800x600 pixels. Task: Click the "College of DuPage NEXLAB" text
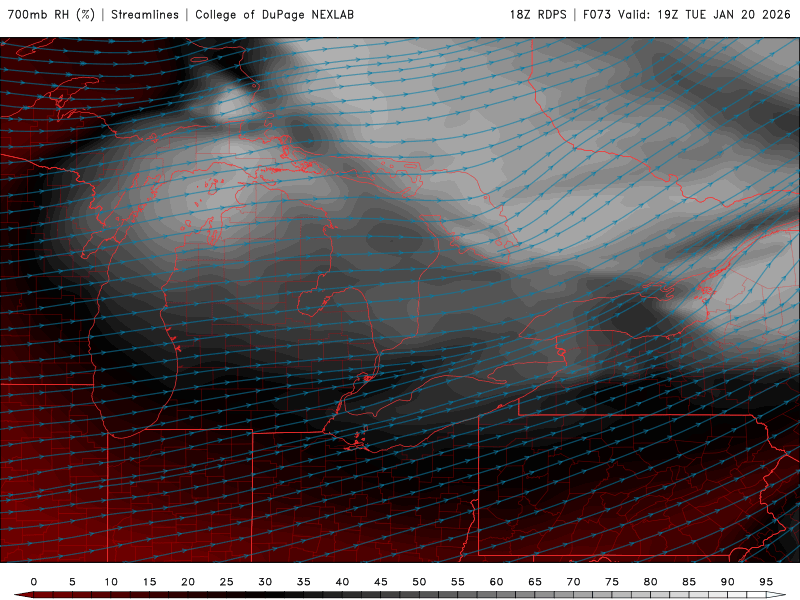274,14
